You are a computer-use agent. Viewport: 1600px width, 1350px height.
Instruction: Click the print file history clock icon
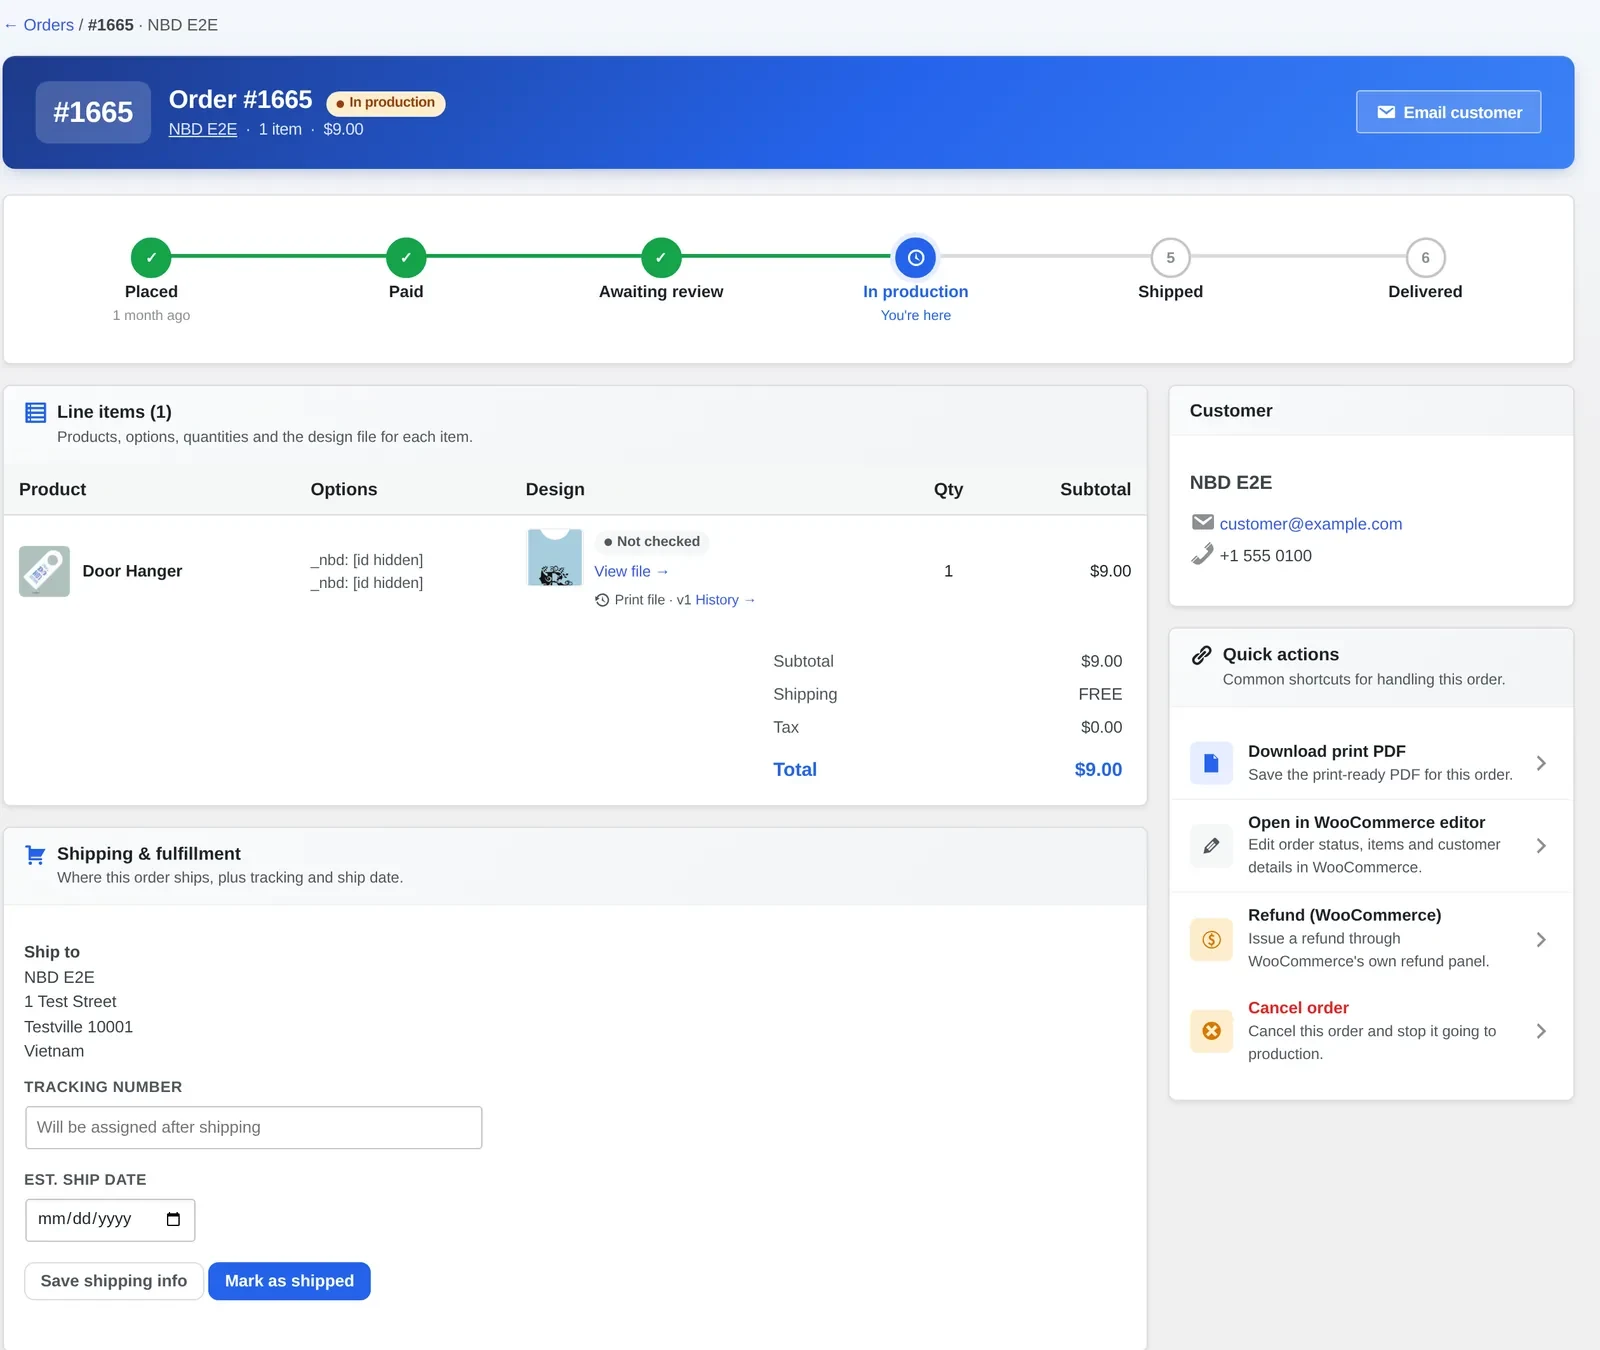click(602, 600)
